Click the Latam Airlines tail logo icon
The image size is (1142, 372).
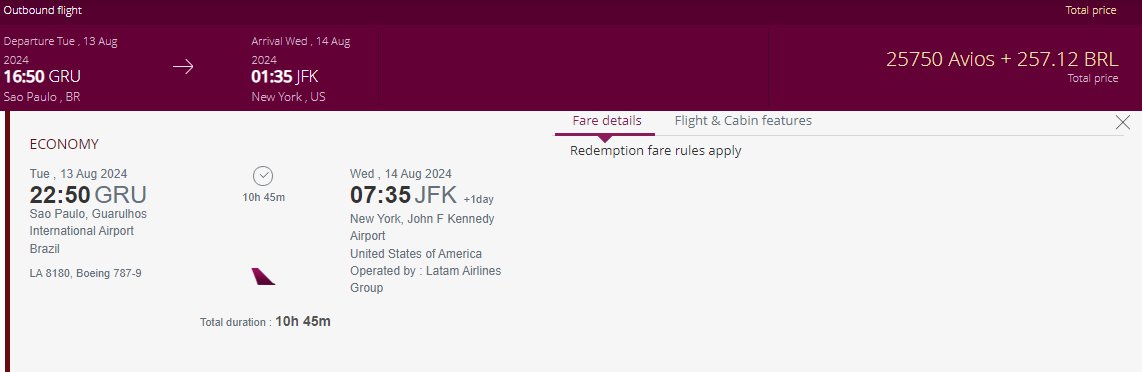[263, 277]
